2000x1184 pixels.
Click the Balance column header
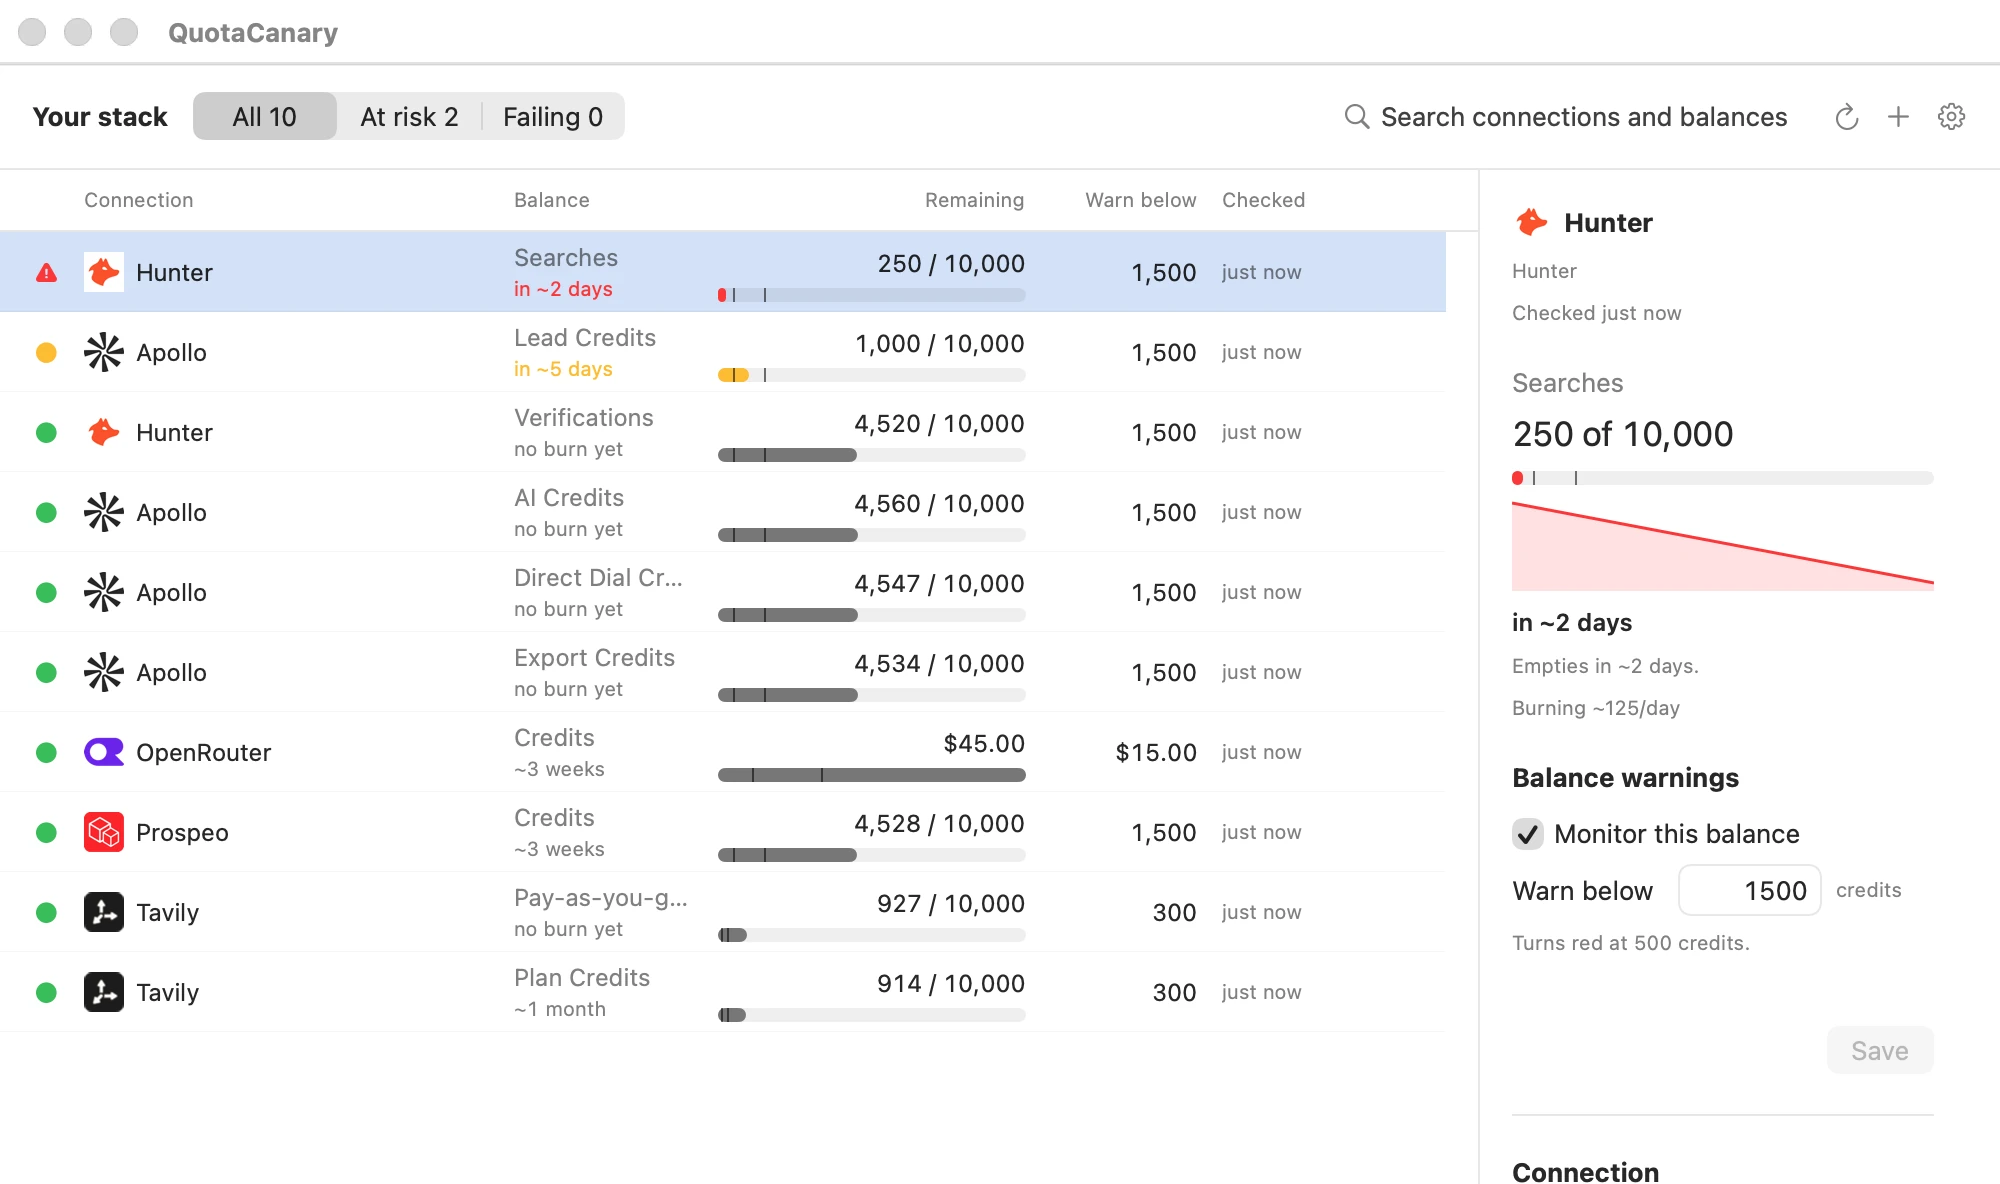click(552, 200)
